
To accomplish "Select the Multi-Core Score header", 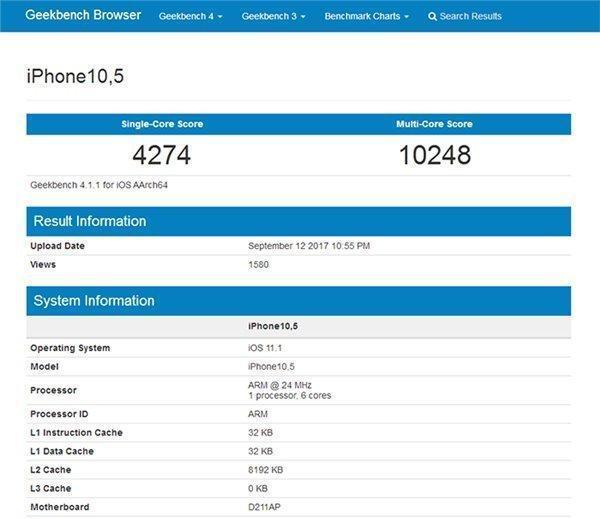I will pos(434,124).
